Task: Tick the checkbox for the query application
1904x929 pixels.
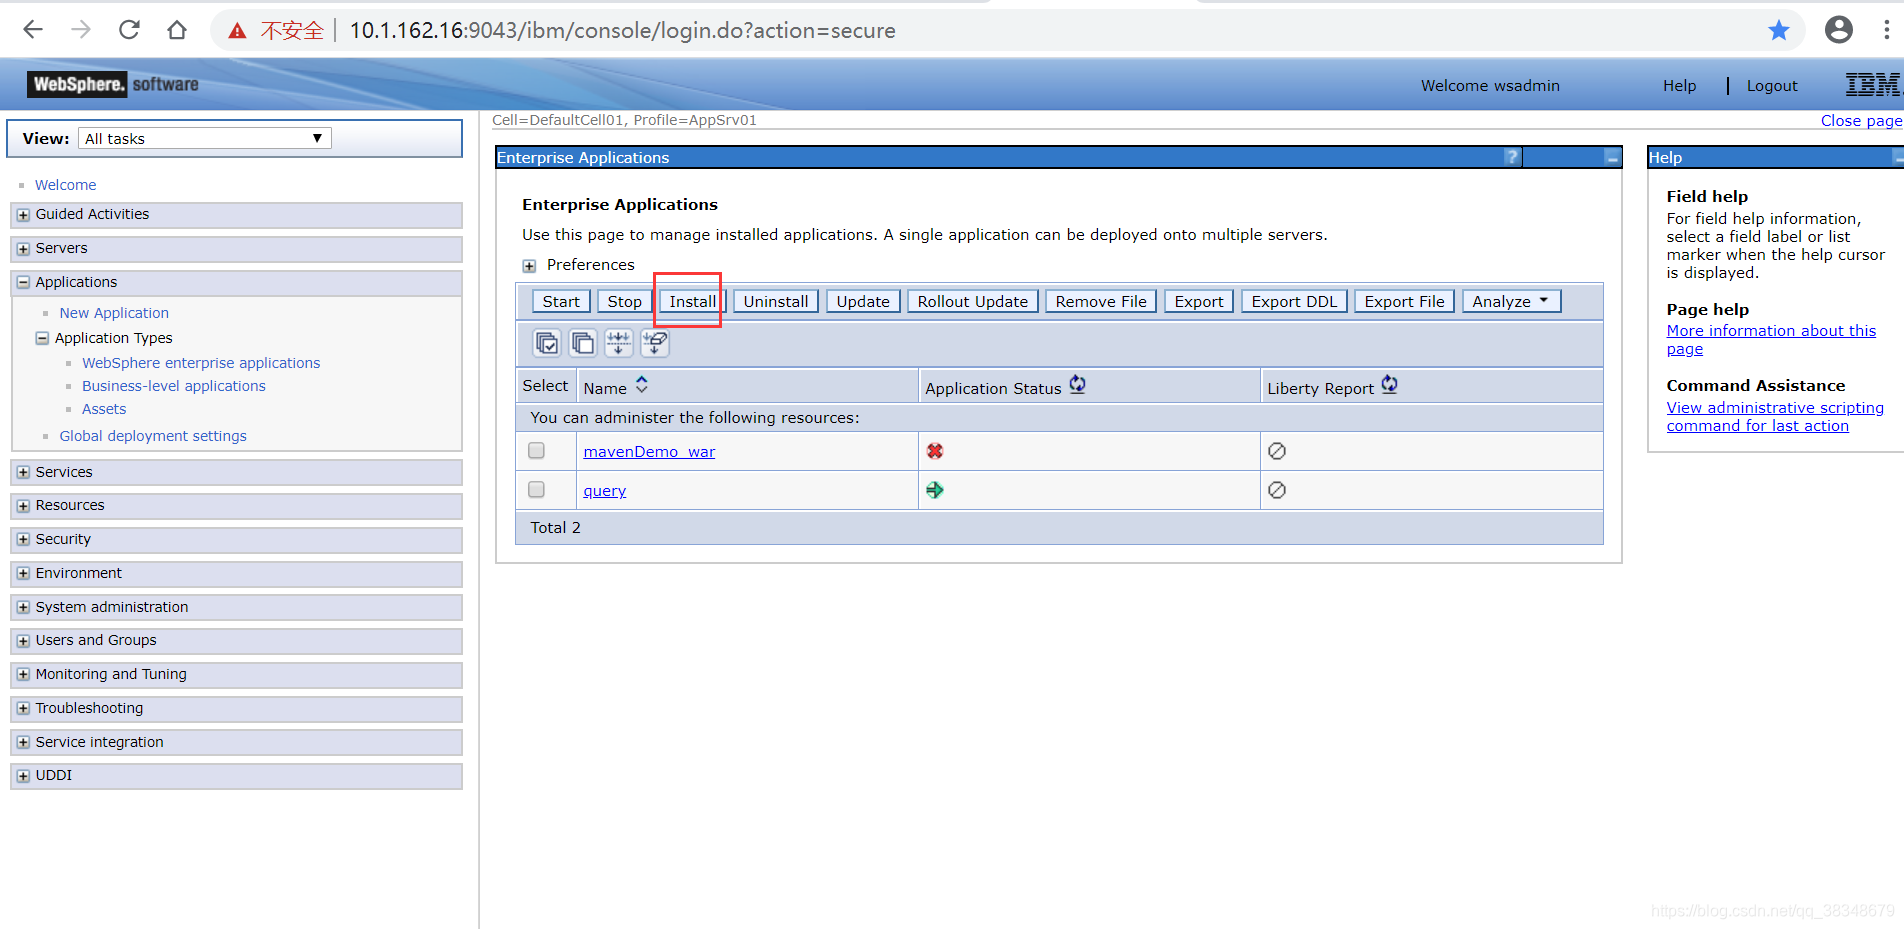Action: pyautogui.click(x=536, y=490)
